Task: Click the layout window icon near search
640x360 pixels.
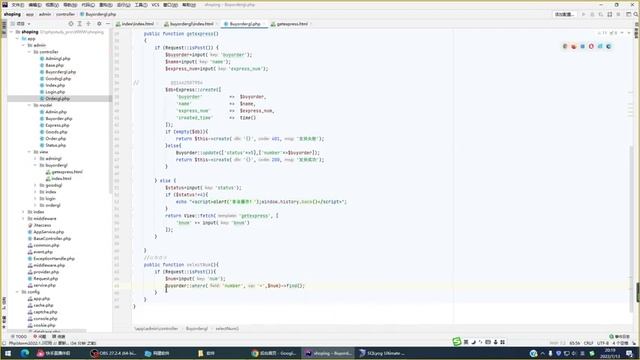Action: [x=629, y=14]
